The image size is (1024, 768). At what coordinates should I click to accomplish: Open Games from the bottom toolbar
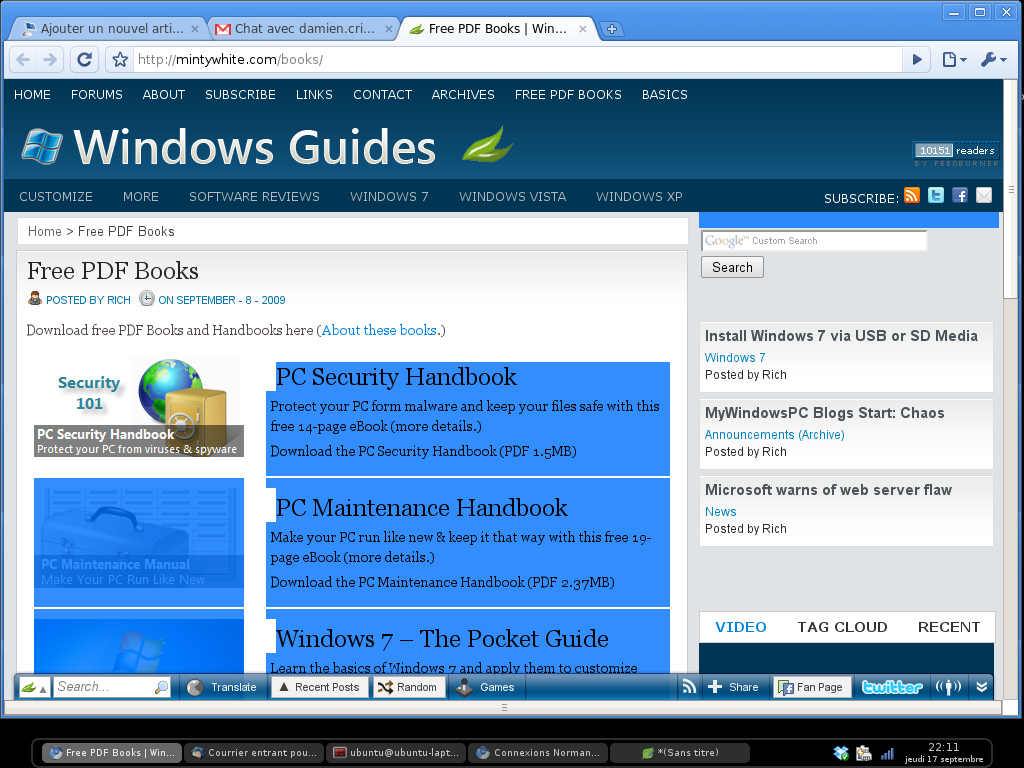tap(487, 687)
